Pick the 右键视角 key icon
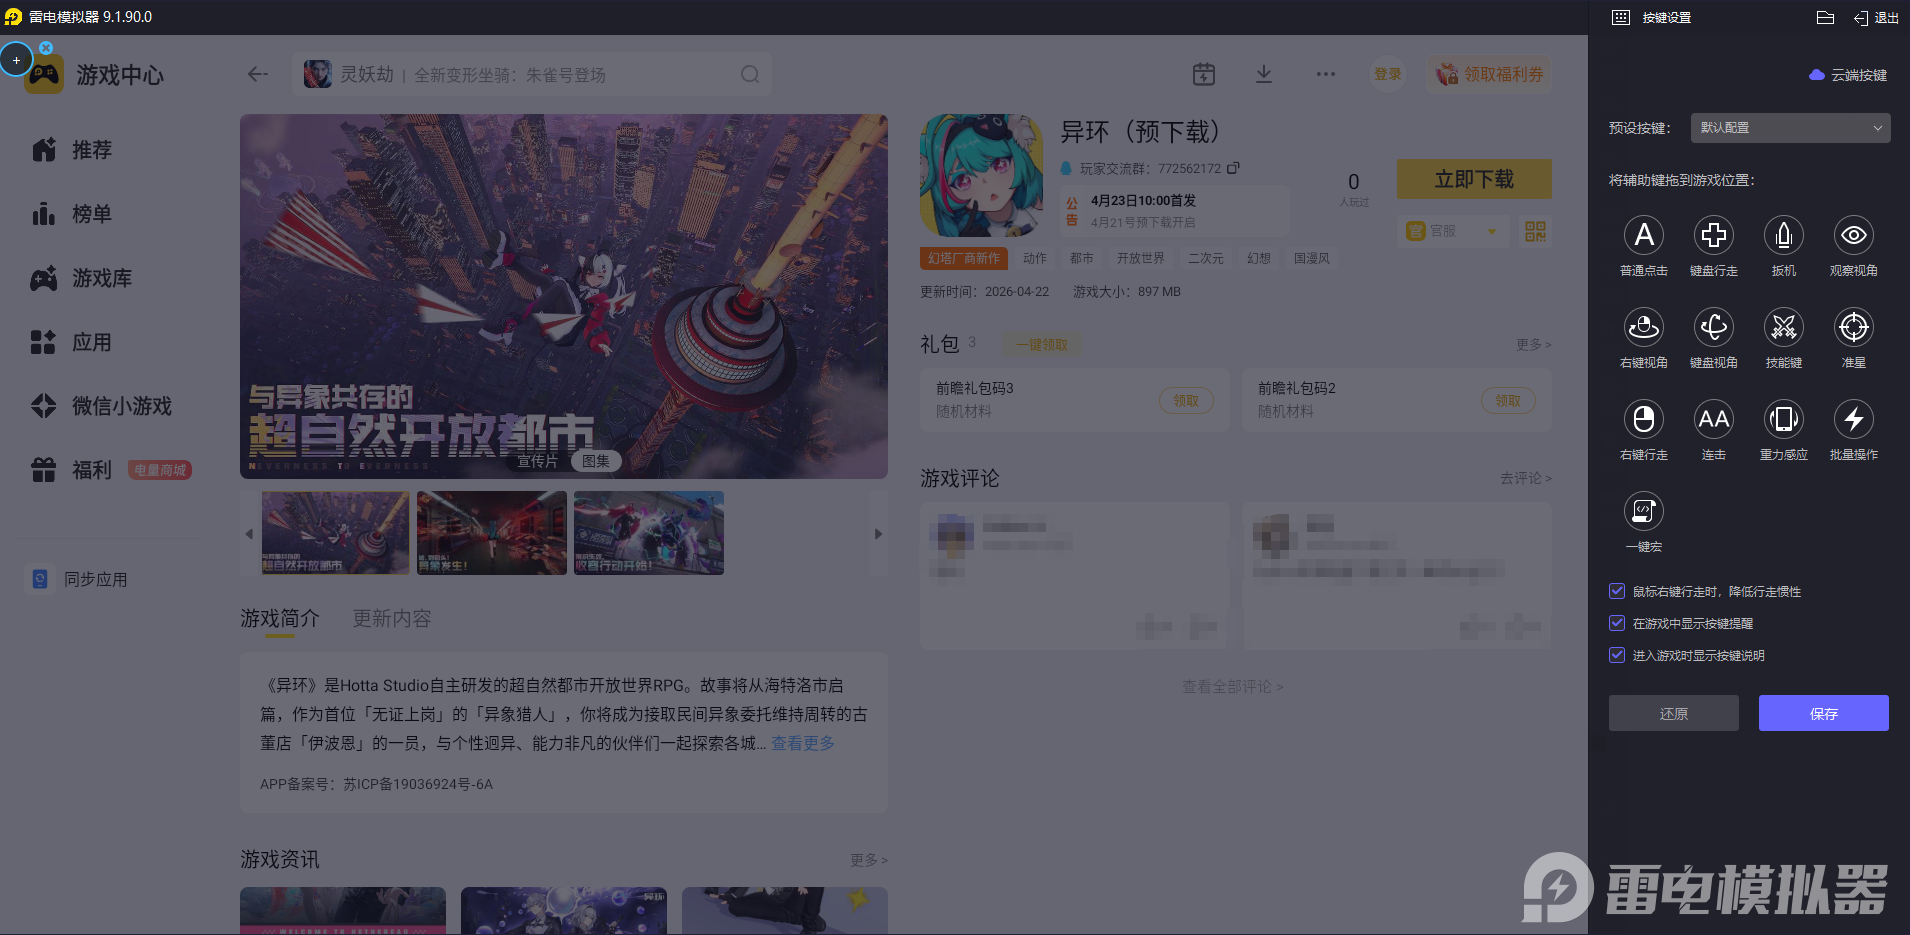Screen dimensions: 1910x935 1643,327
